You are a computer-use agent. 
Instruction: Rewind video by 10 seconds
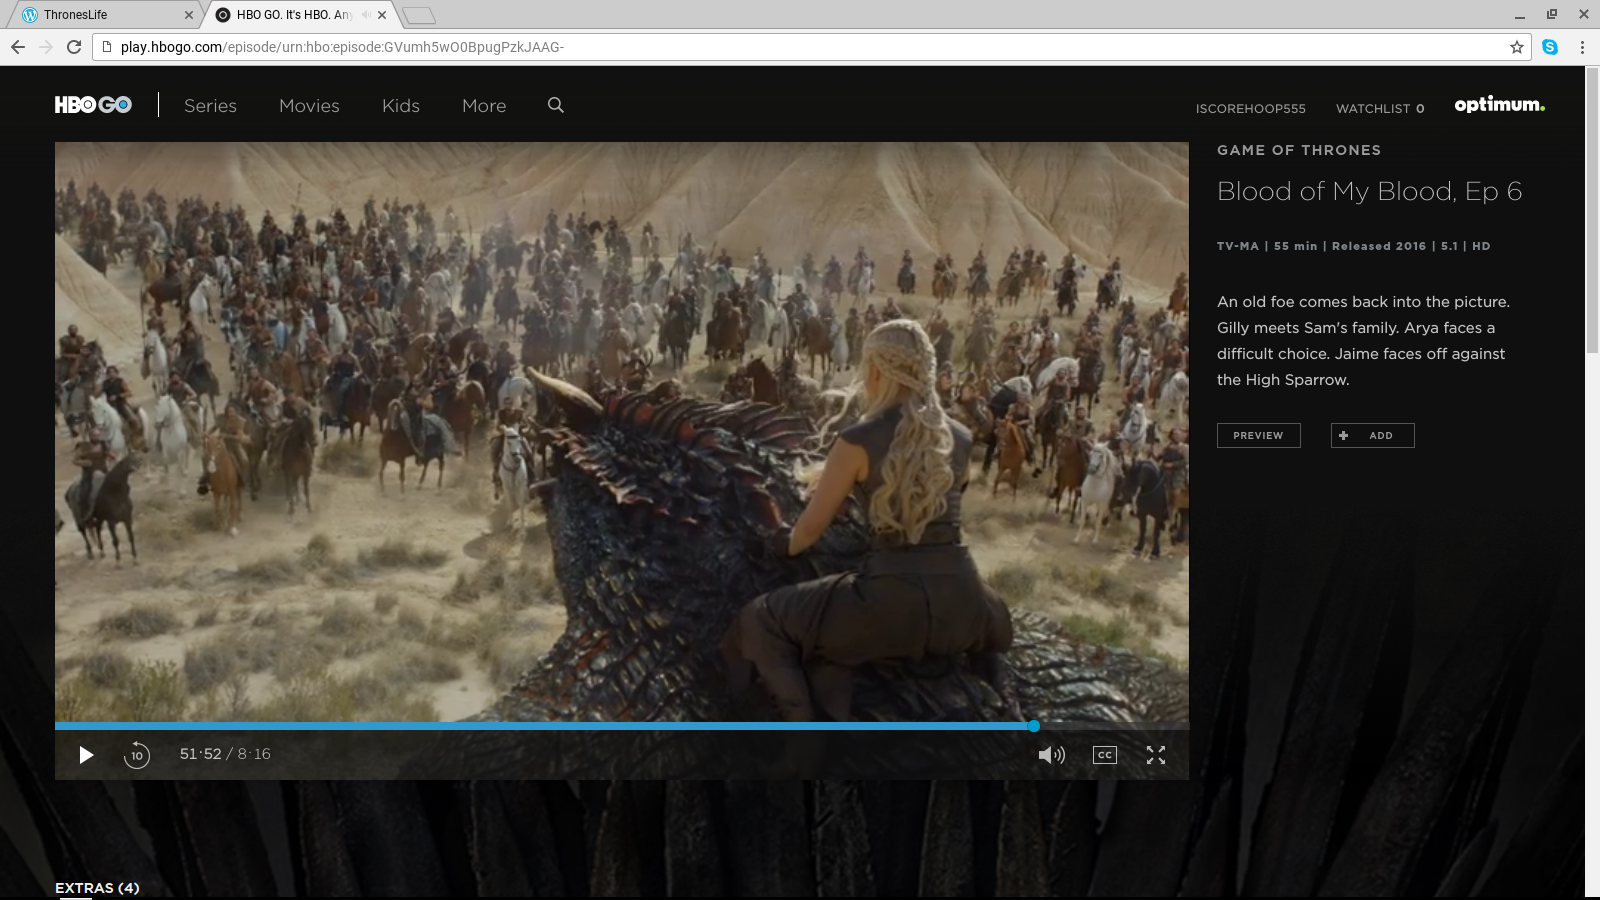(137, 755)
